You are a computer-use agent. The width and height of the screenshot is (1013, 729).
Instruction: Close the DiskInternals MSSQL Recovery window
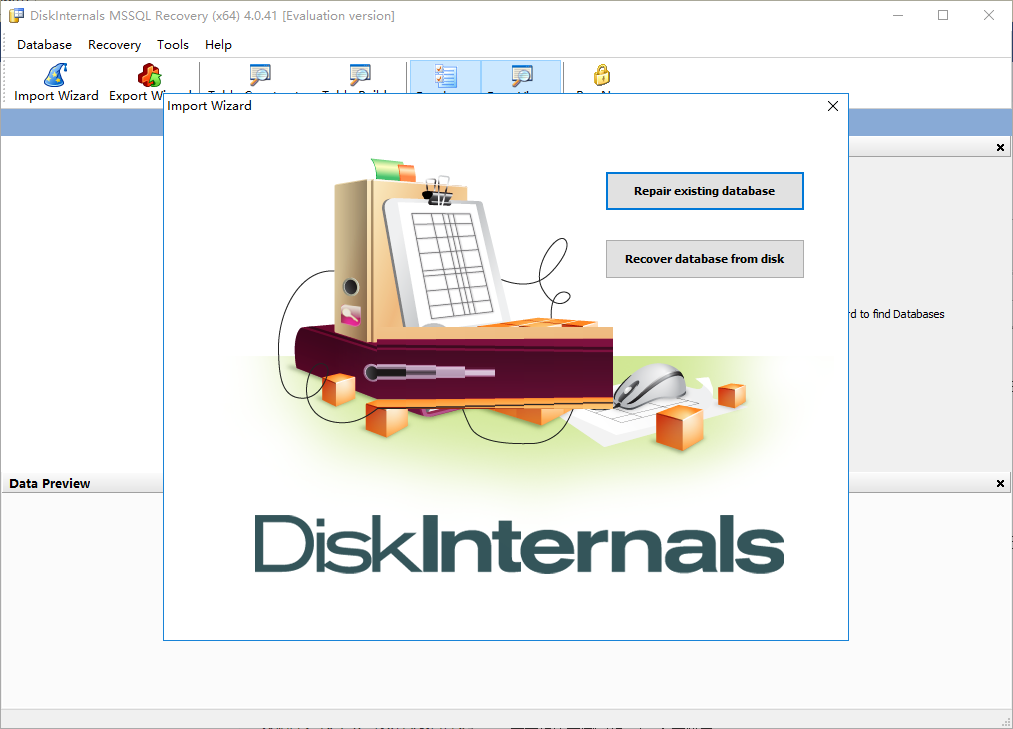point(988,16)
